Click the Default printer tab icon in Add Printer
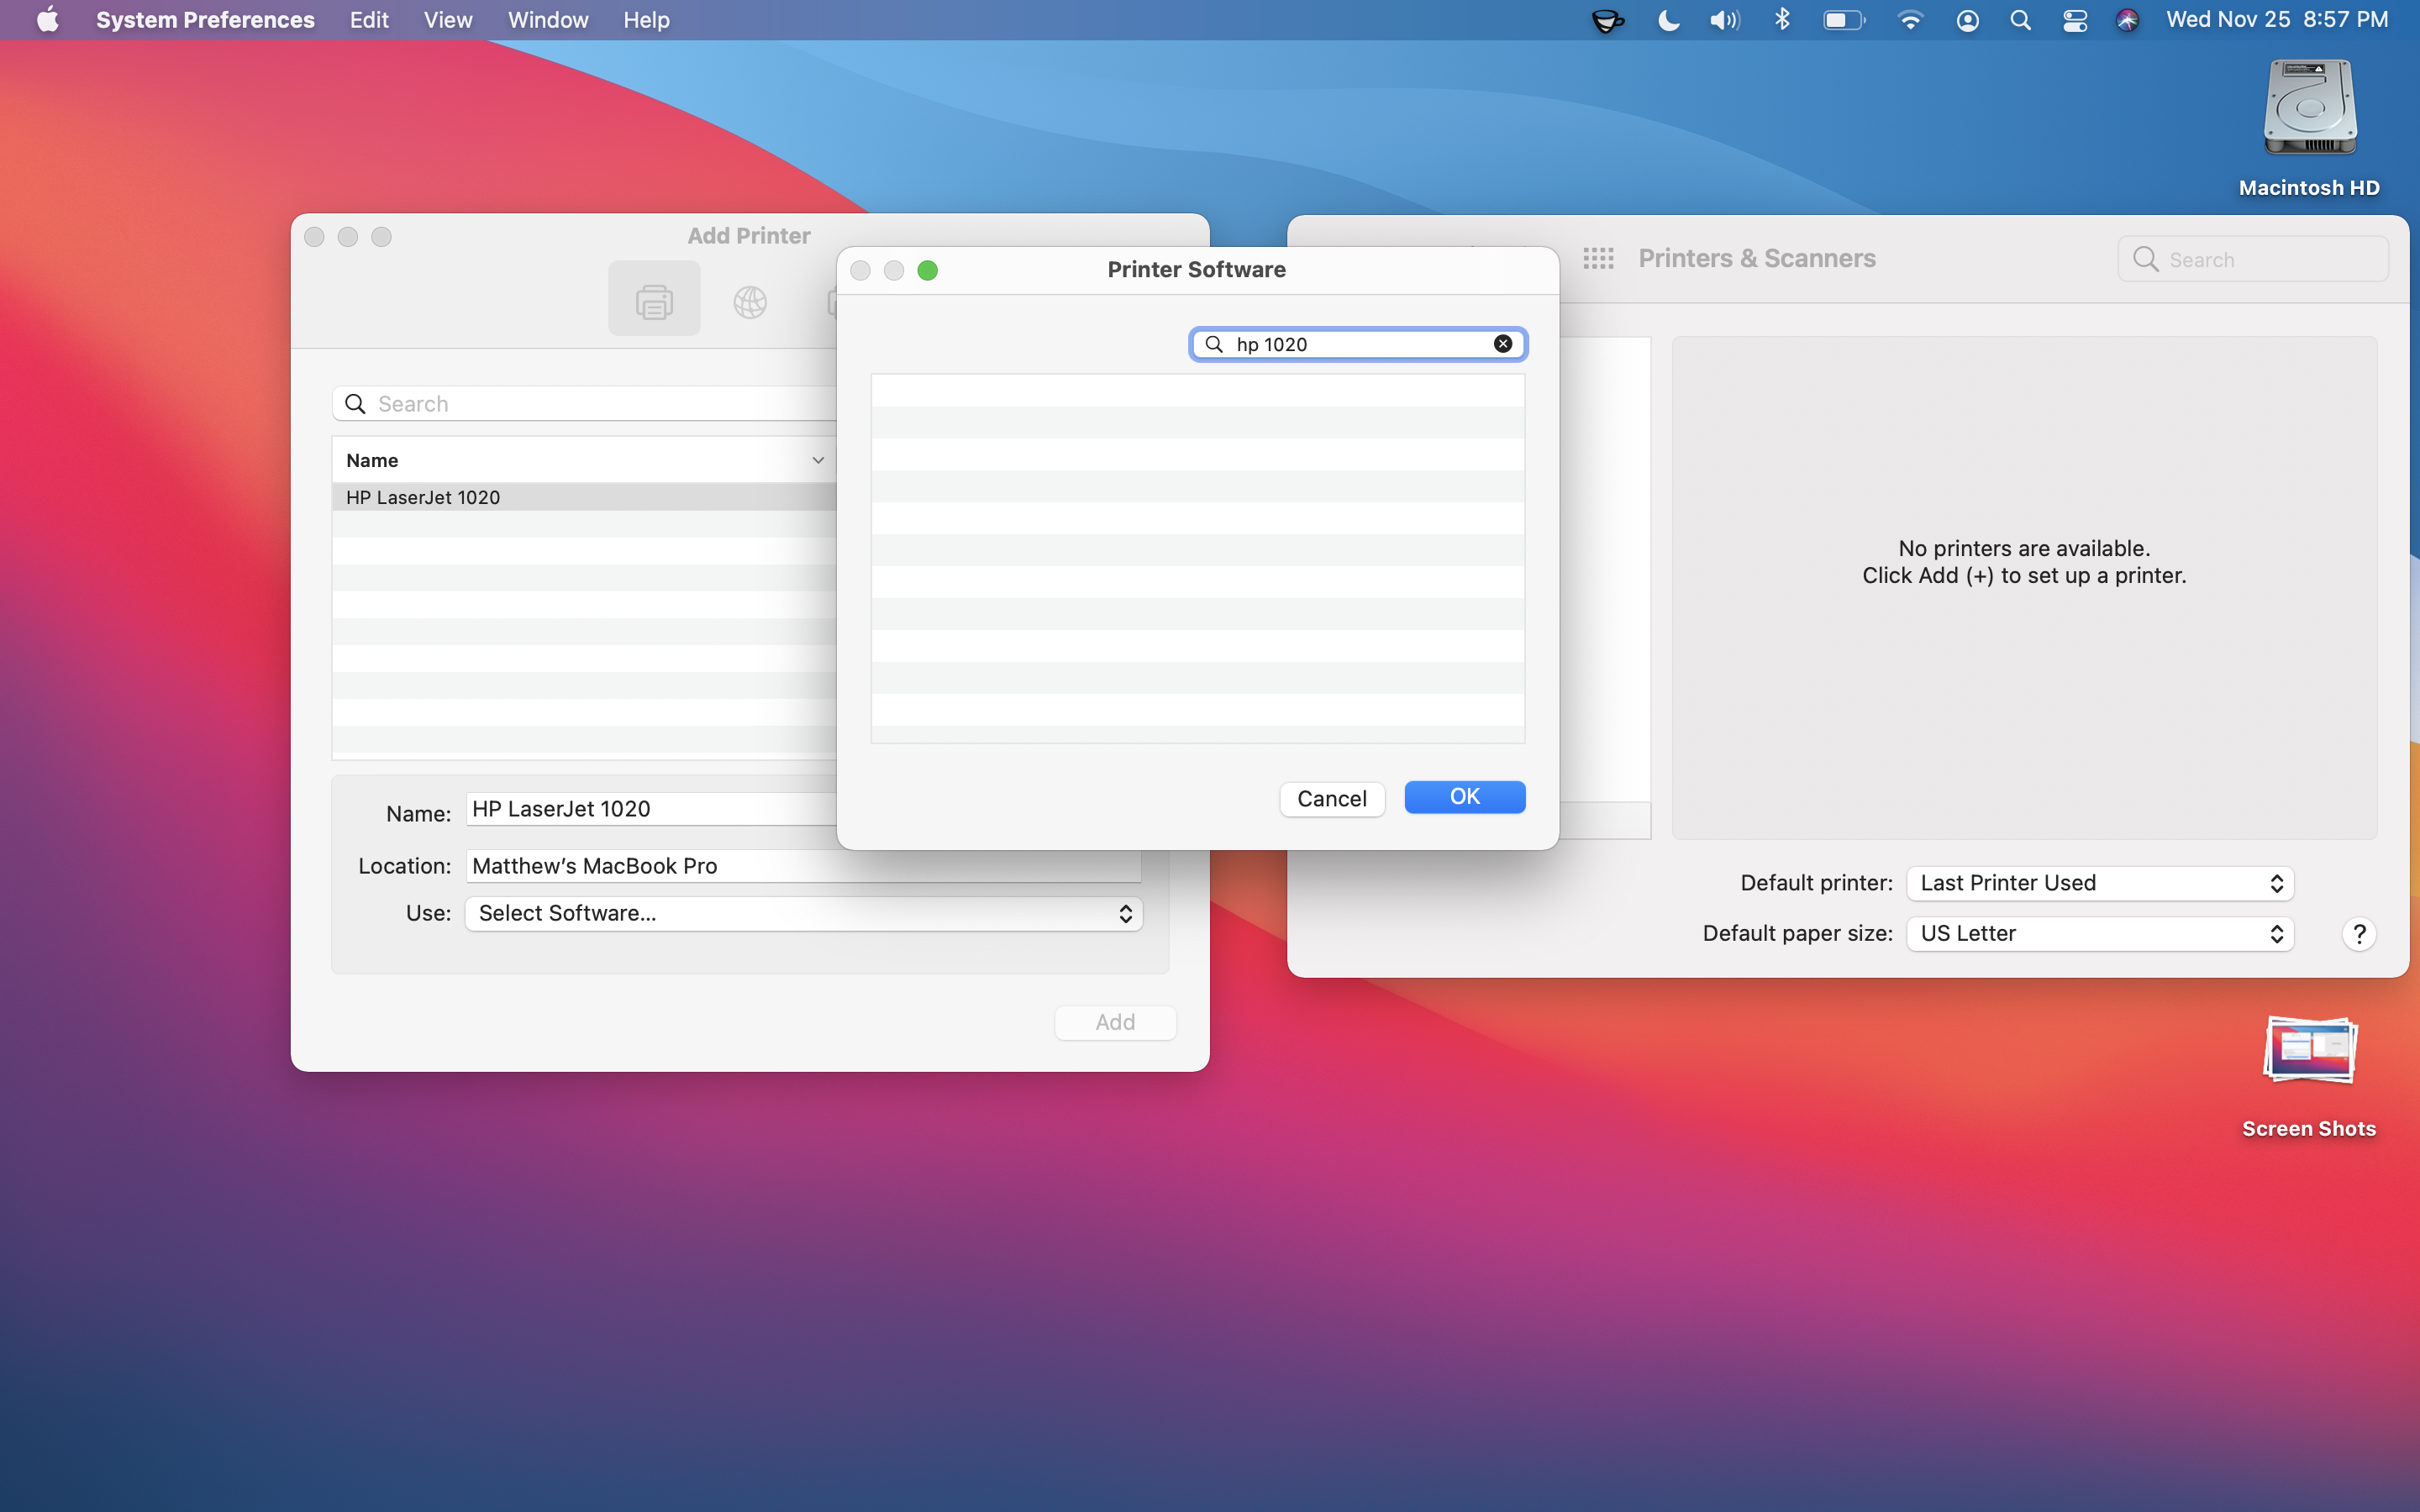Image resolution: width=2420 pixels, height=1512 pixels. coord(654,300)
